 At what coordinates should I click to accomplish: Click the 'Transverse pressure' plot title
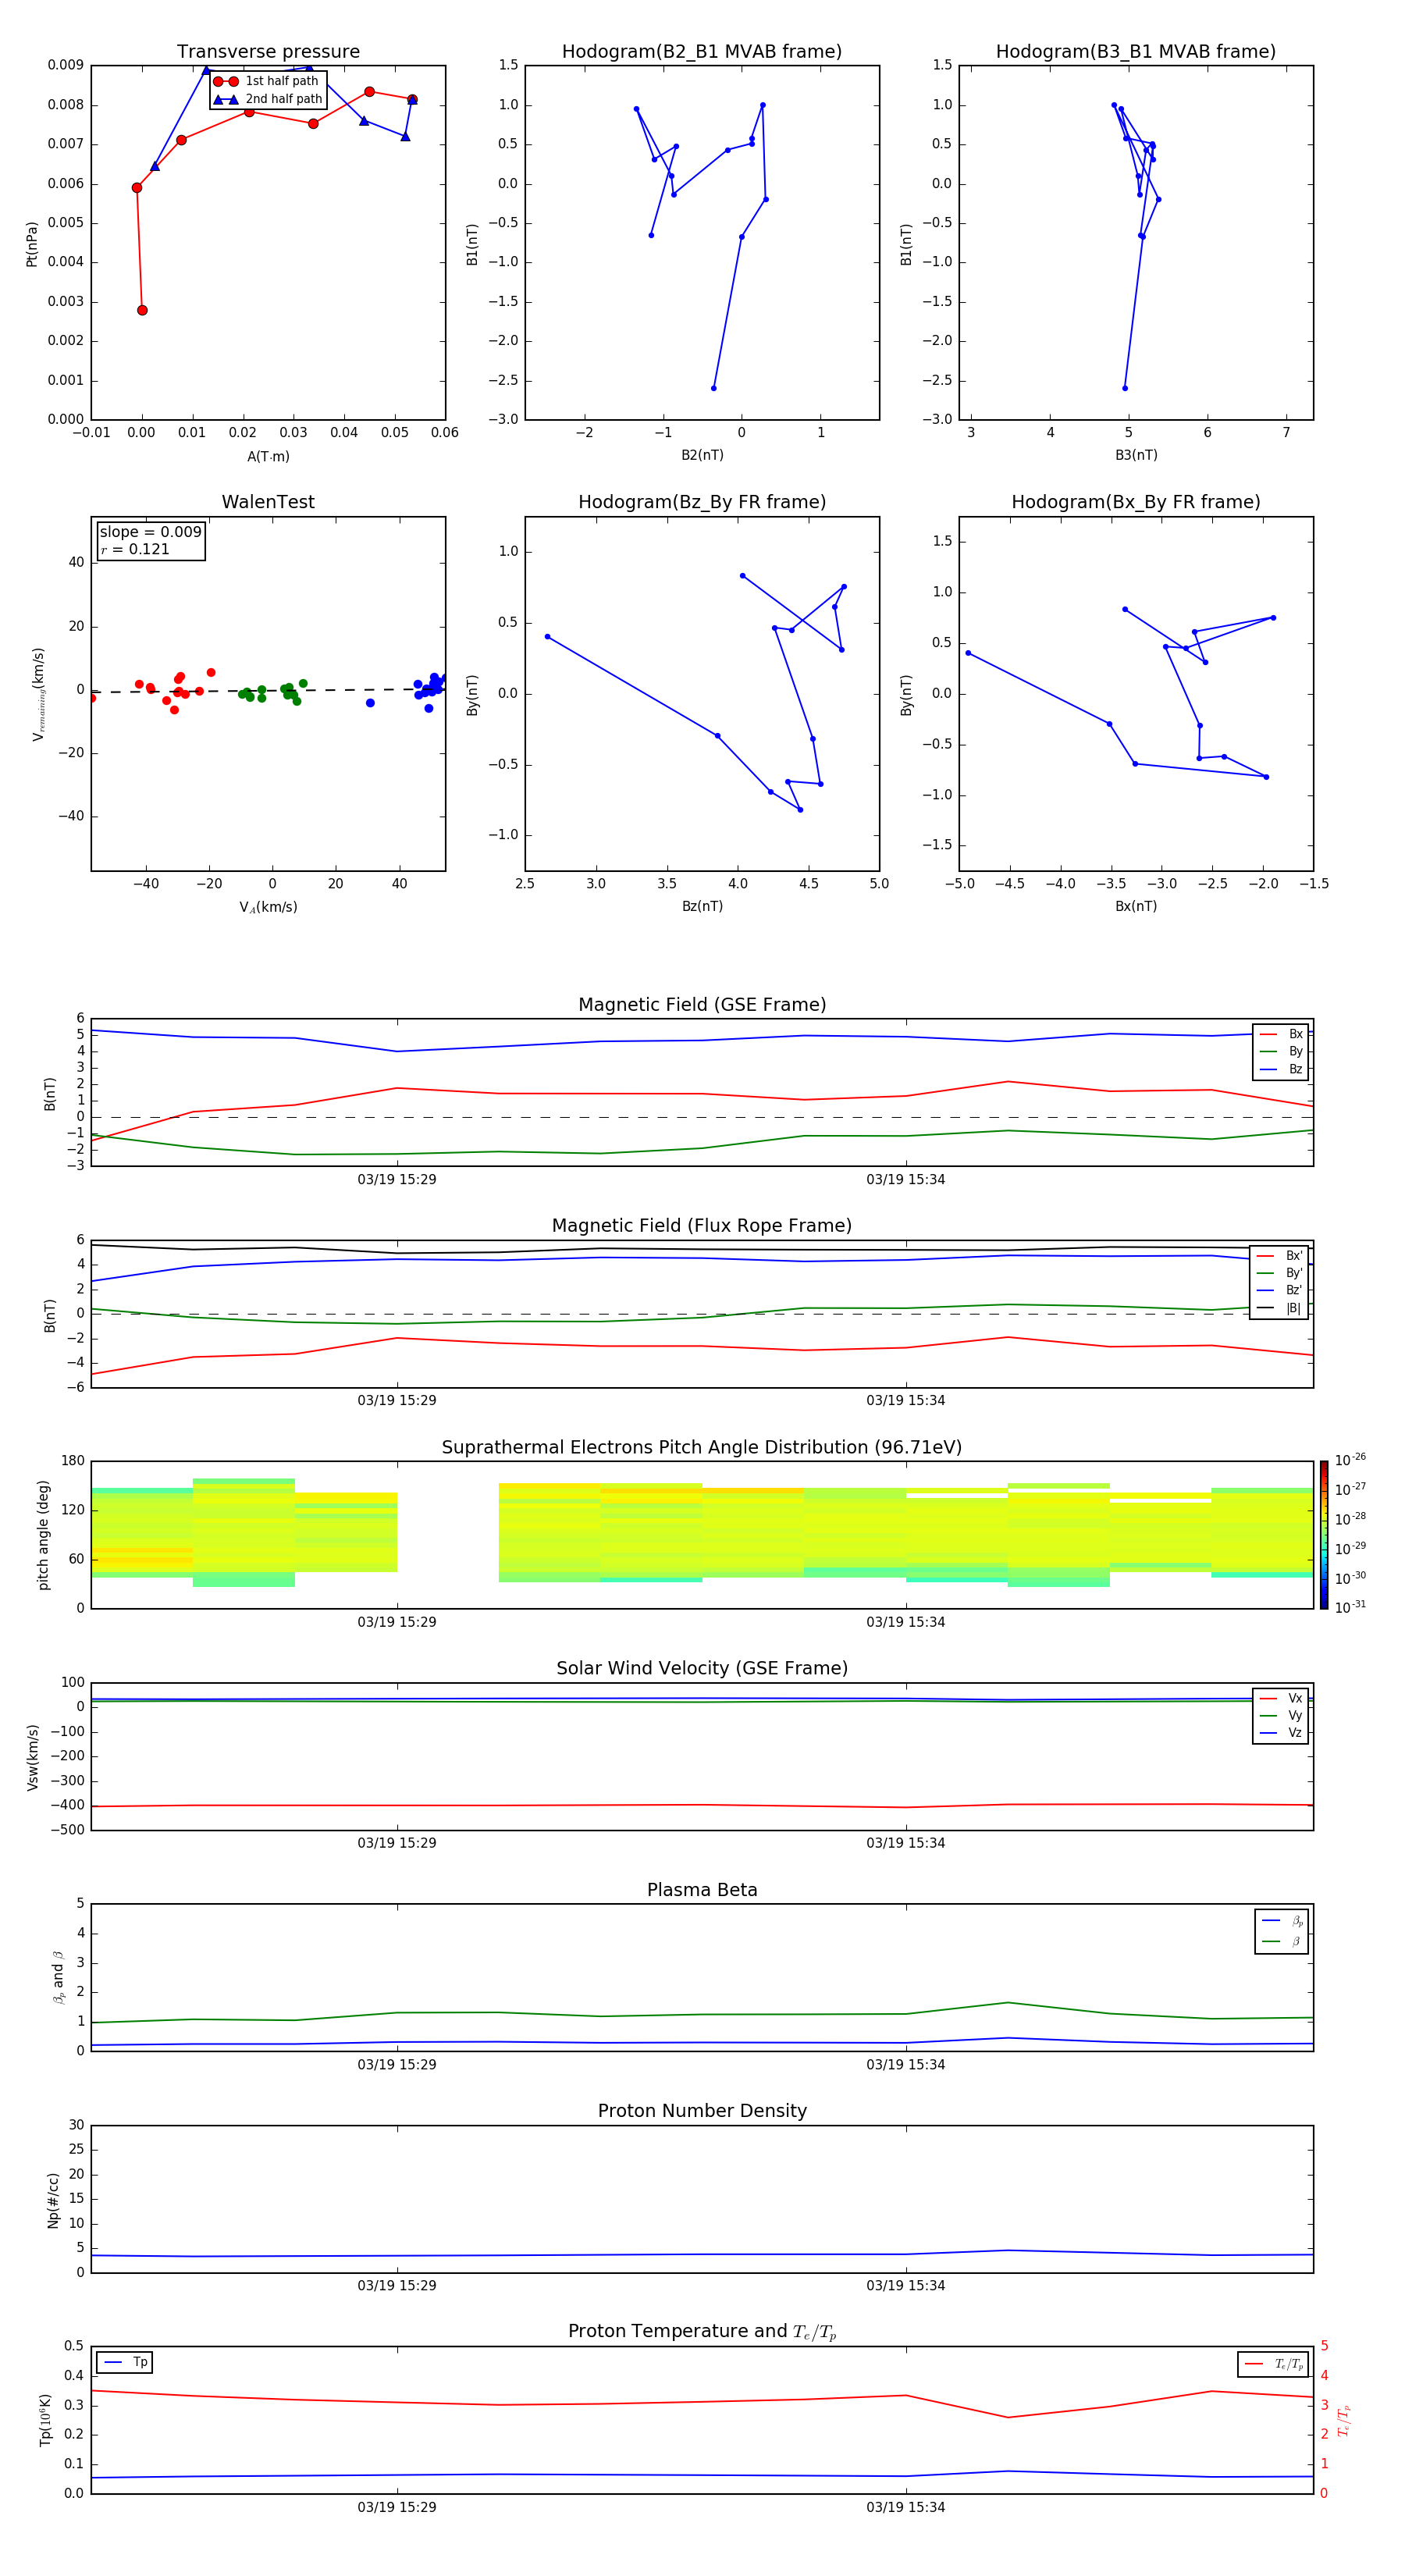click(268, 51)
